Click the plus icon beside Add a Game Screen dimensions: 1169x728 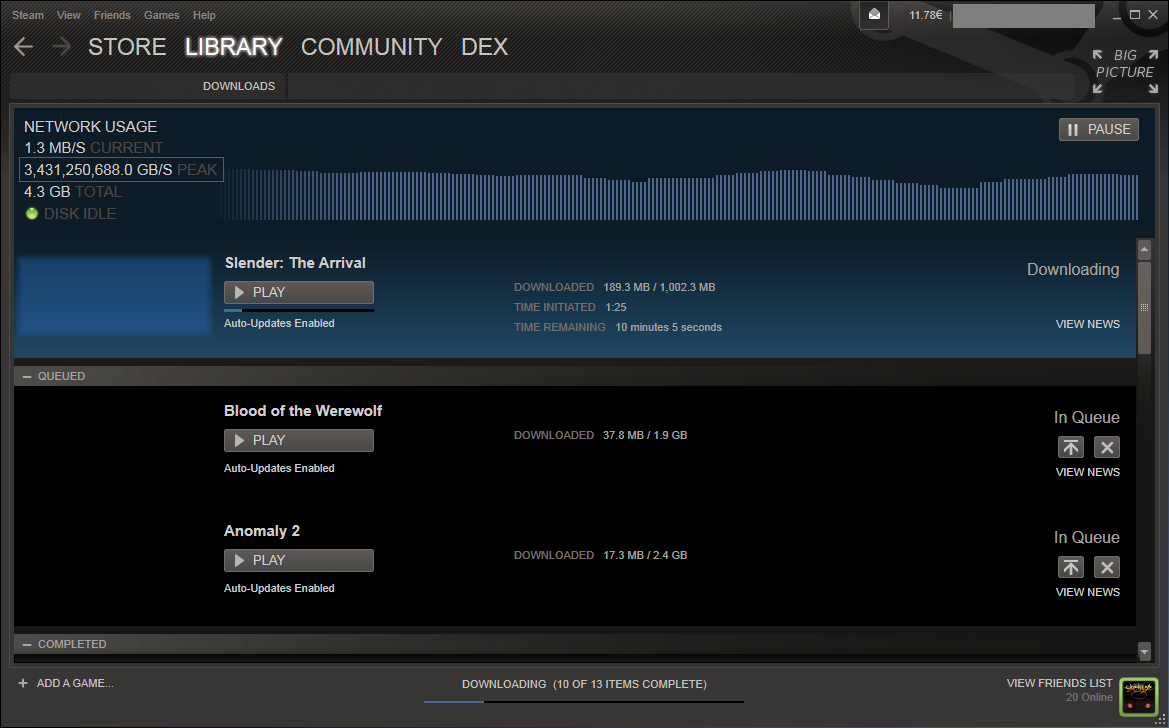23,683
